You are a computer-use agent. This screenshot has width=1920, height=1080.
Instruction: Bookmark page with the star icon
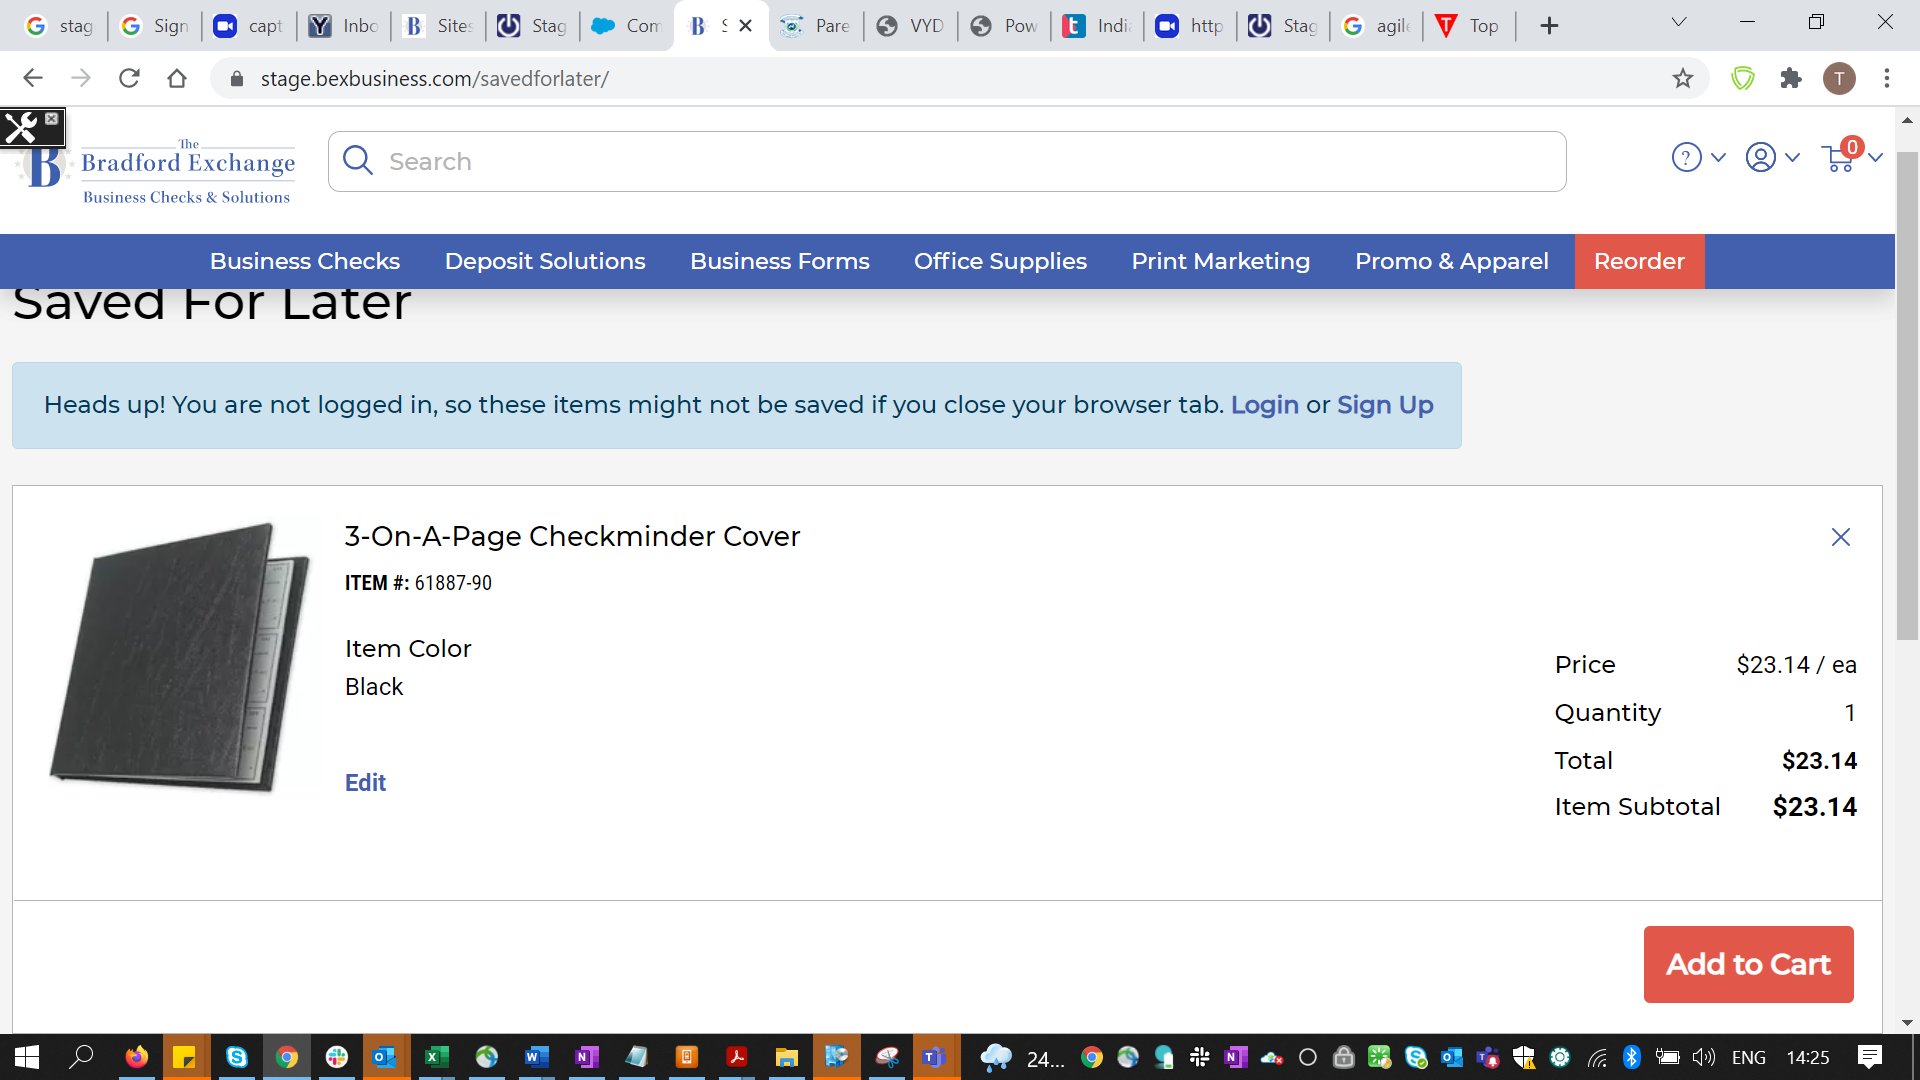1683,78
